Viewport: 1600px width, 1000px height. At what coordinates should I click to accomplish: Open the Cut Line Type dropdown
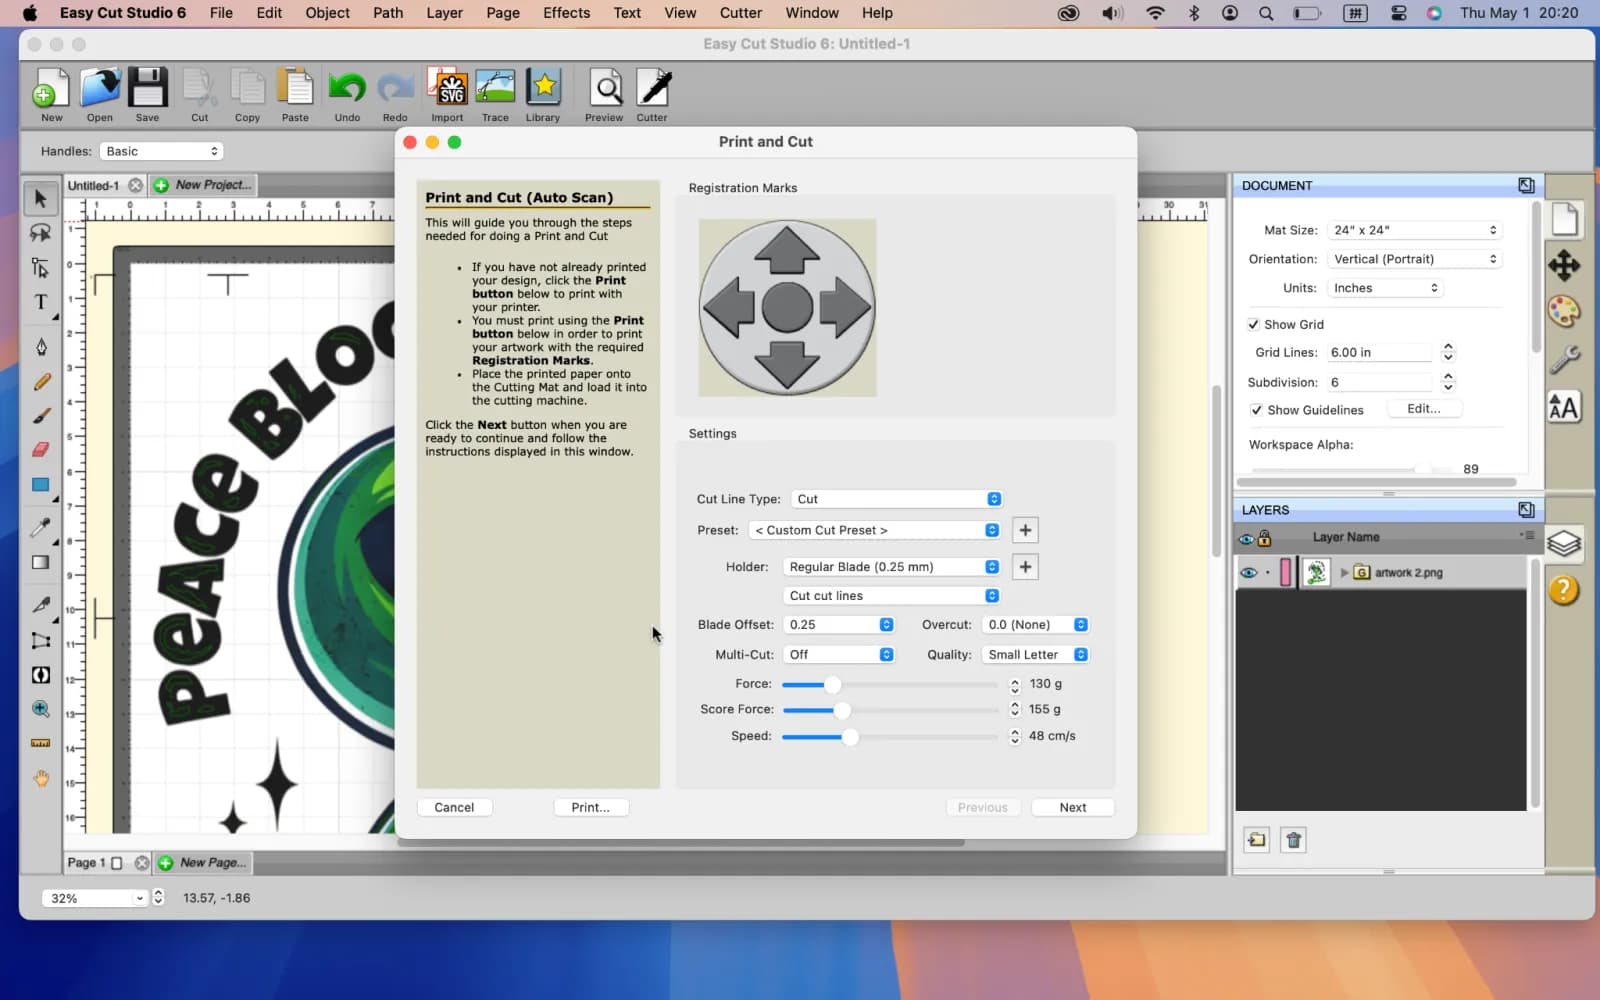897,499
